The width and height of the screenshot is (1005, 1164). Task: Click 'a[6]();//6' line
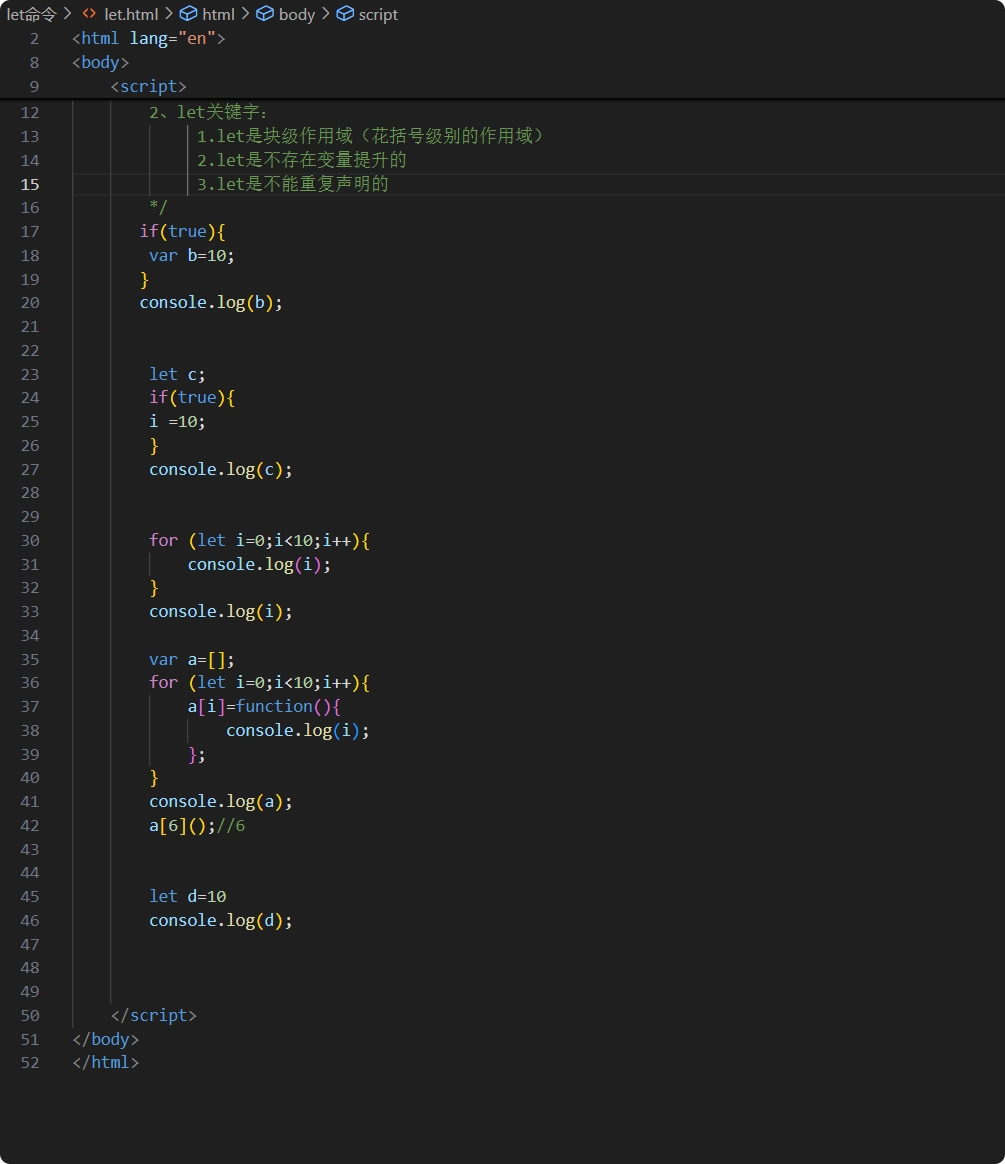coord(197,825)
